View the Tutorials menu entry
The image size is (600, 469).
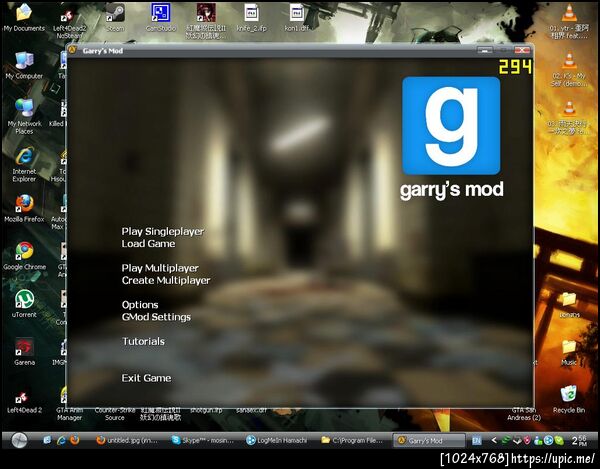pyautogui.click(x=143, y=341)
